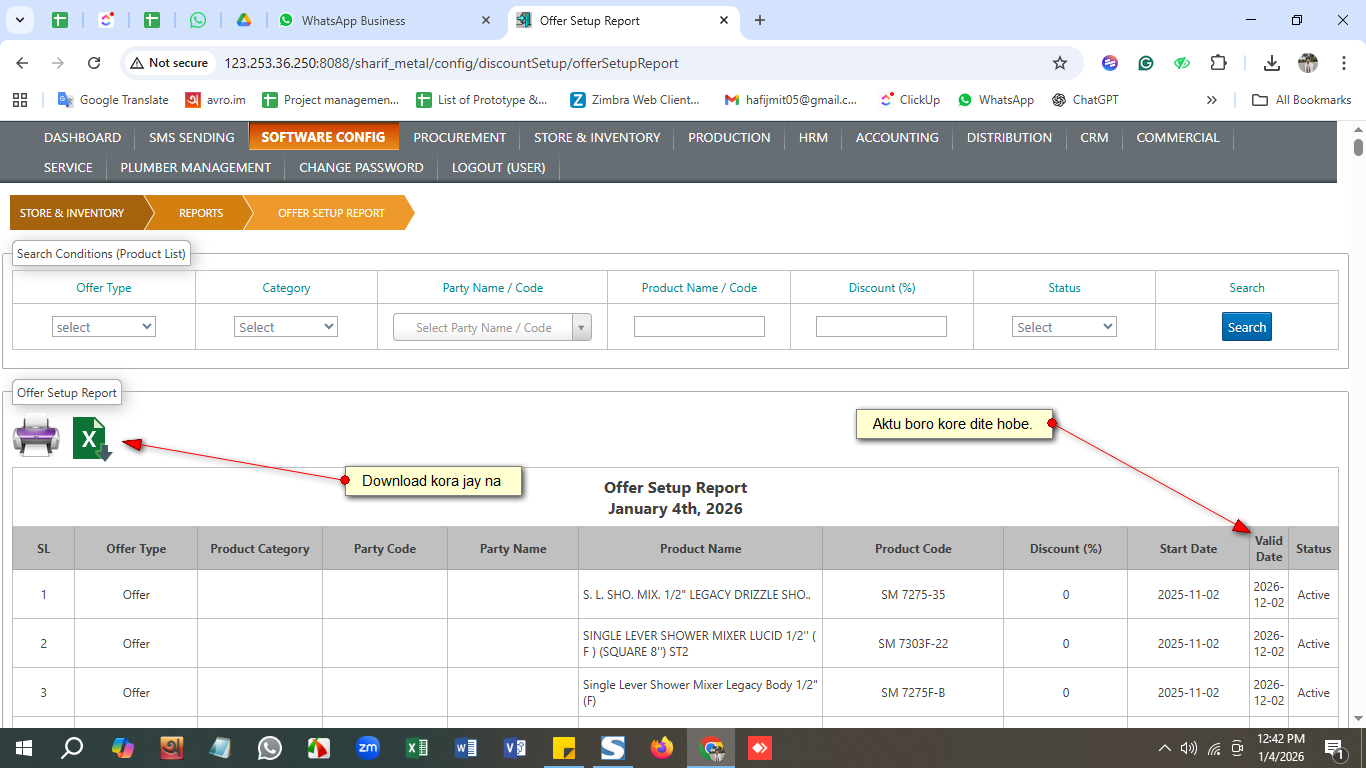Viewport: 1366px width, 768px height.
Task: Open the system volume control
Action: click(1189, 748)
